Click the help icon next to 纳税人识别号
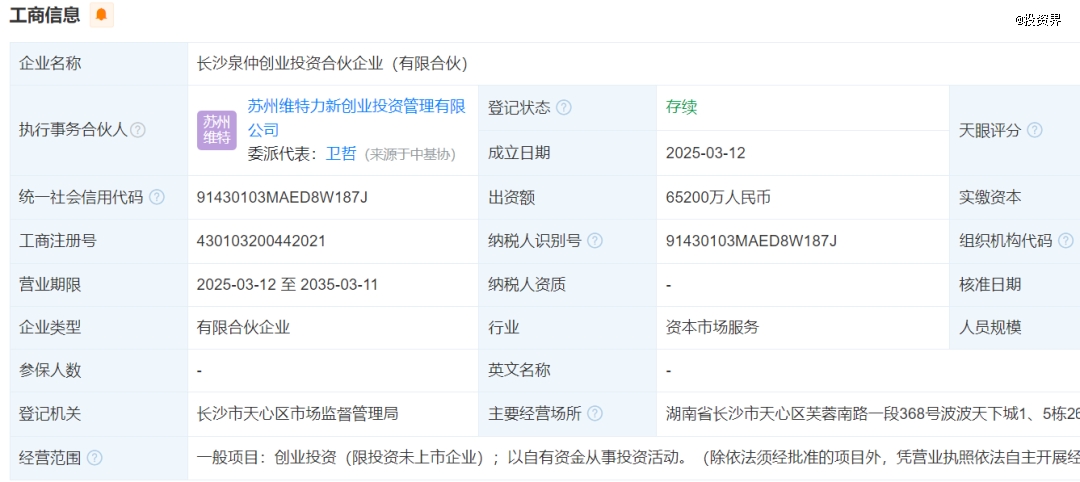1080x482 pixels. 594,241
